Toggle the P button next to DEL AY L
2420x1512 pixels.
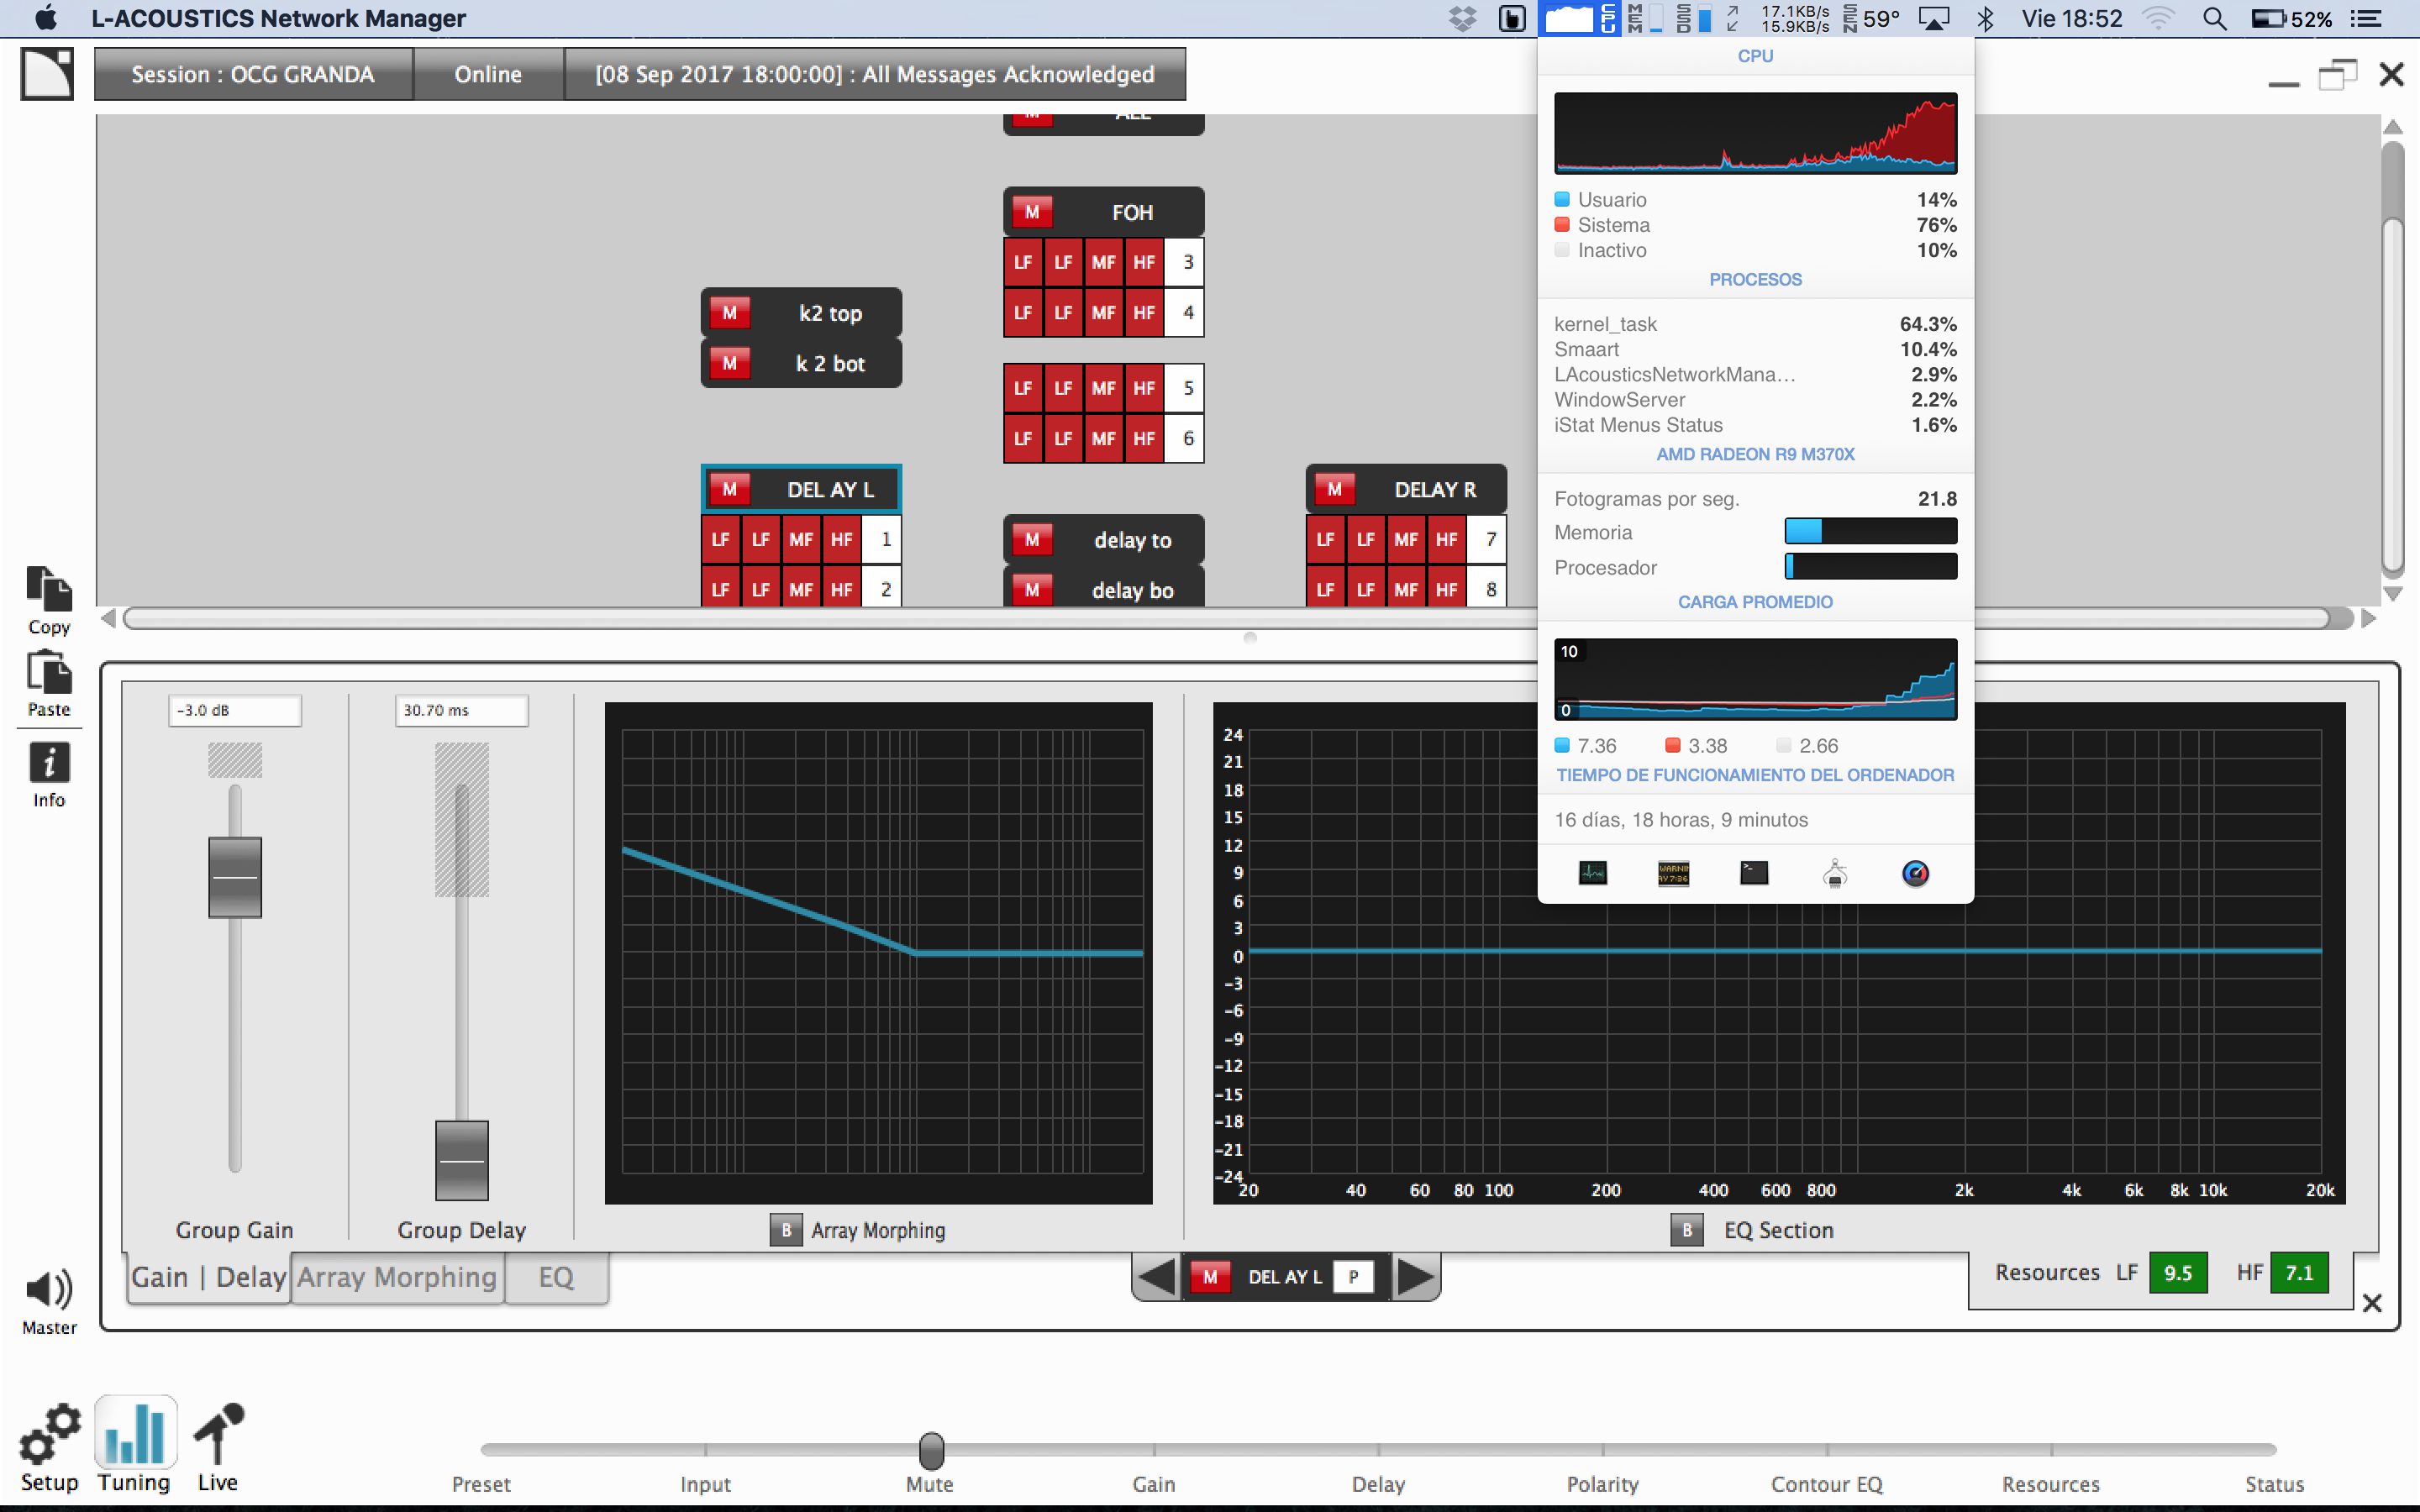pyautogui.click(x=1354, y=1277)
